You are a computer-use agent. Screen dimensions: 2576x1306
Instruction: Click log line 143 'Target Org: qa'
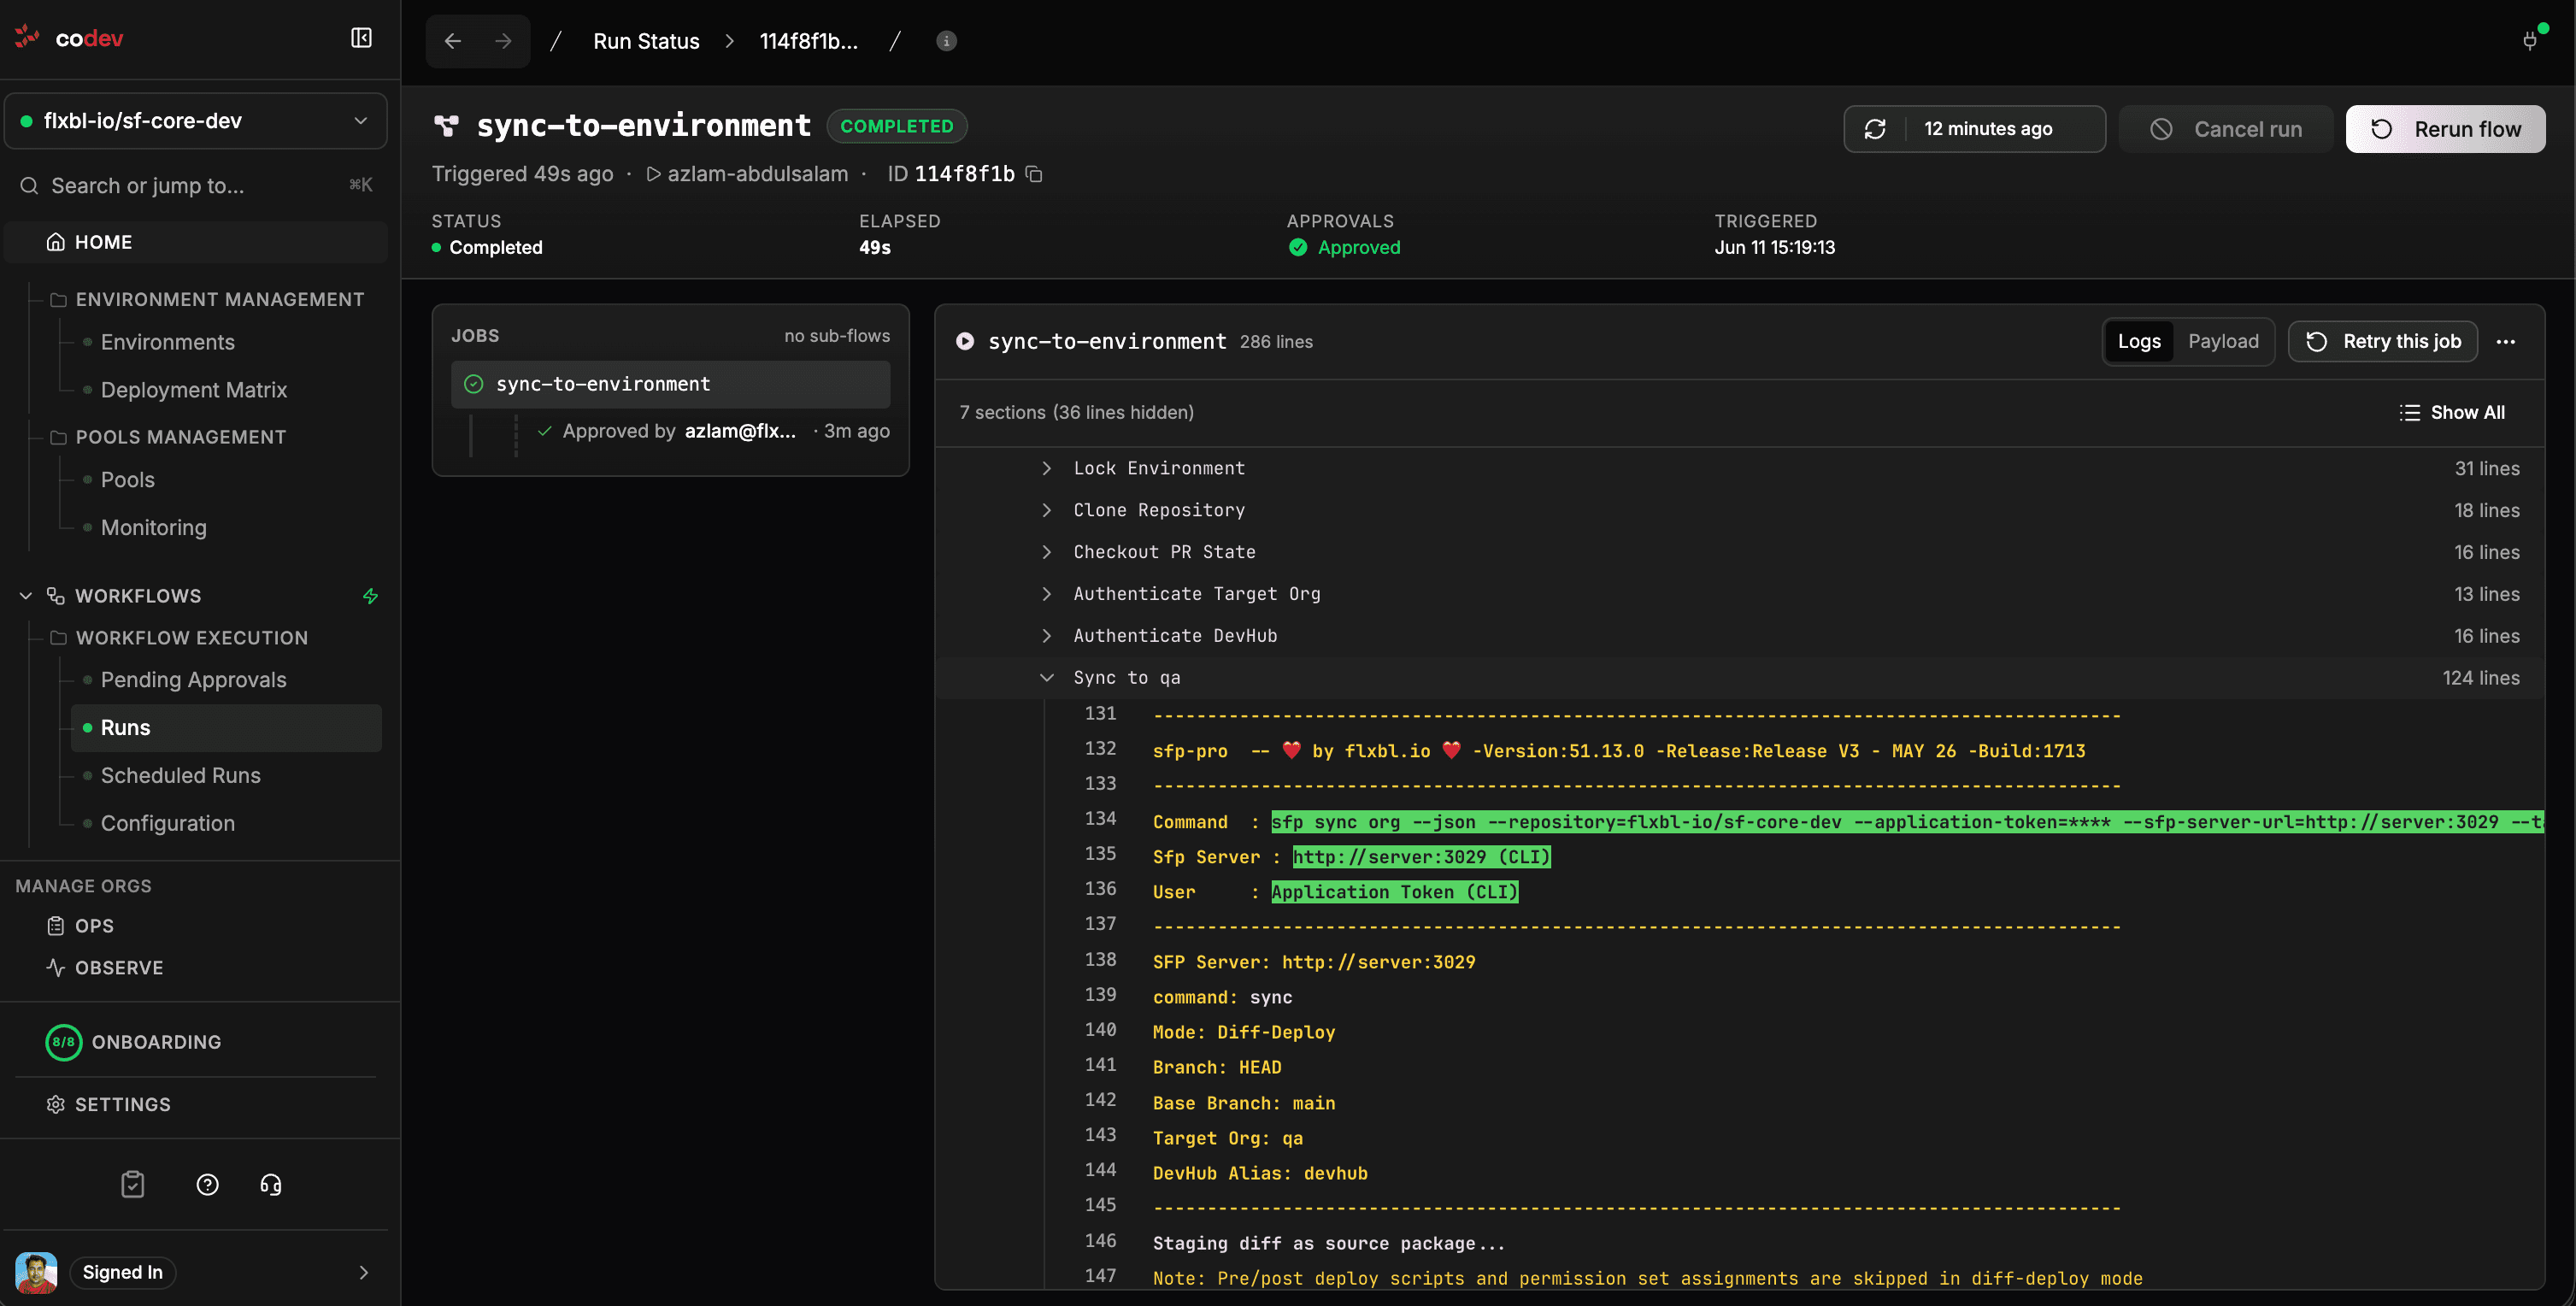pyautogui.click(x=1228, y=1138)
